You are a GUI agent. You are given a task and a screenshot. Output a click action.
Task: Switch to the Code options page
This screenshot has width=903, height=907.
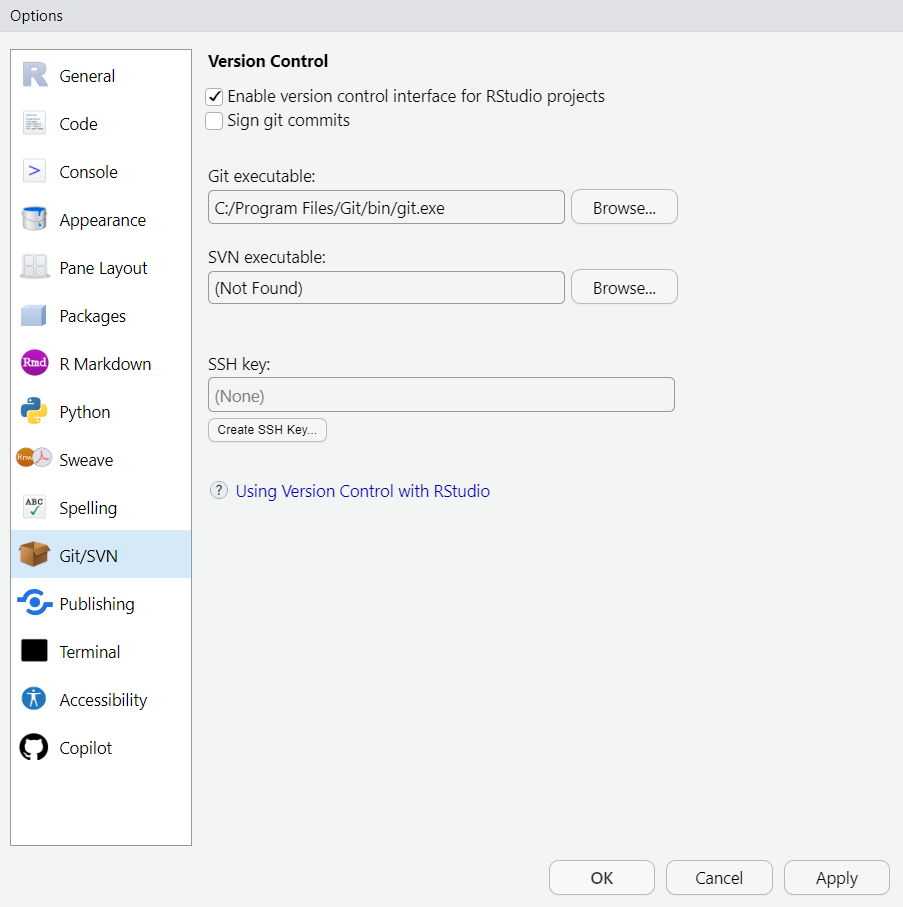(101, 124)
